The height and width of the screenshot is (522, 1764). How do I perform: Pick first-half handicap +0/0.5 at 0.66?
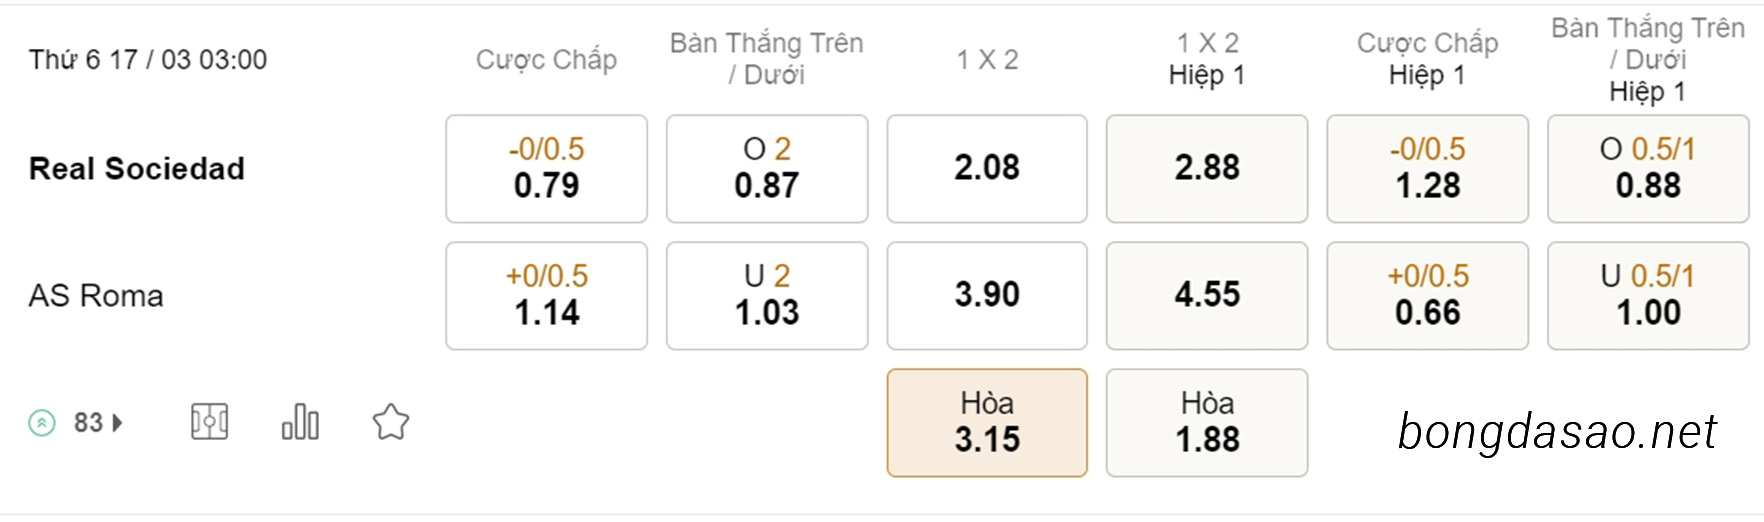click(x=1428, y=295)
